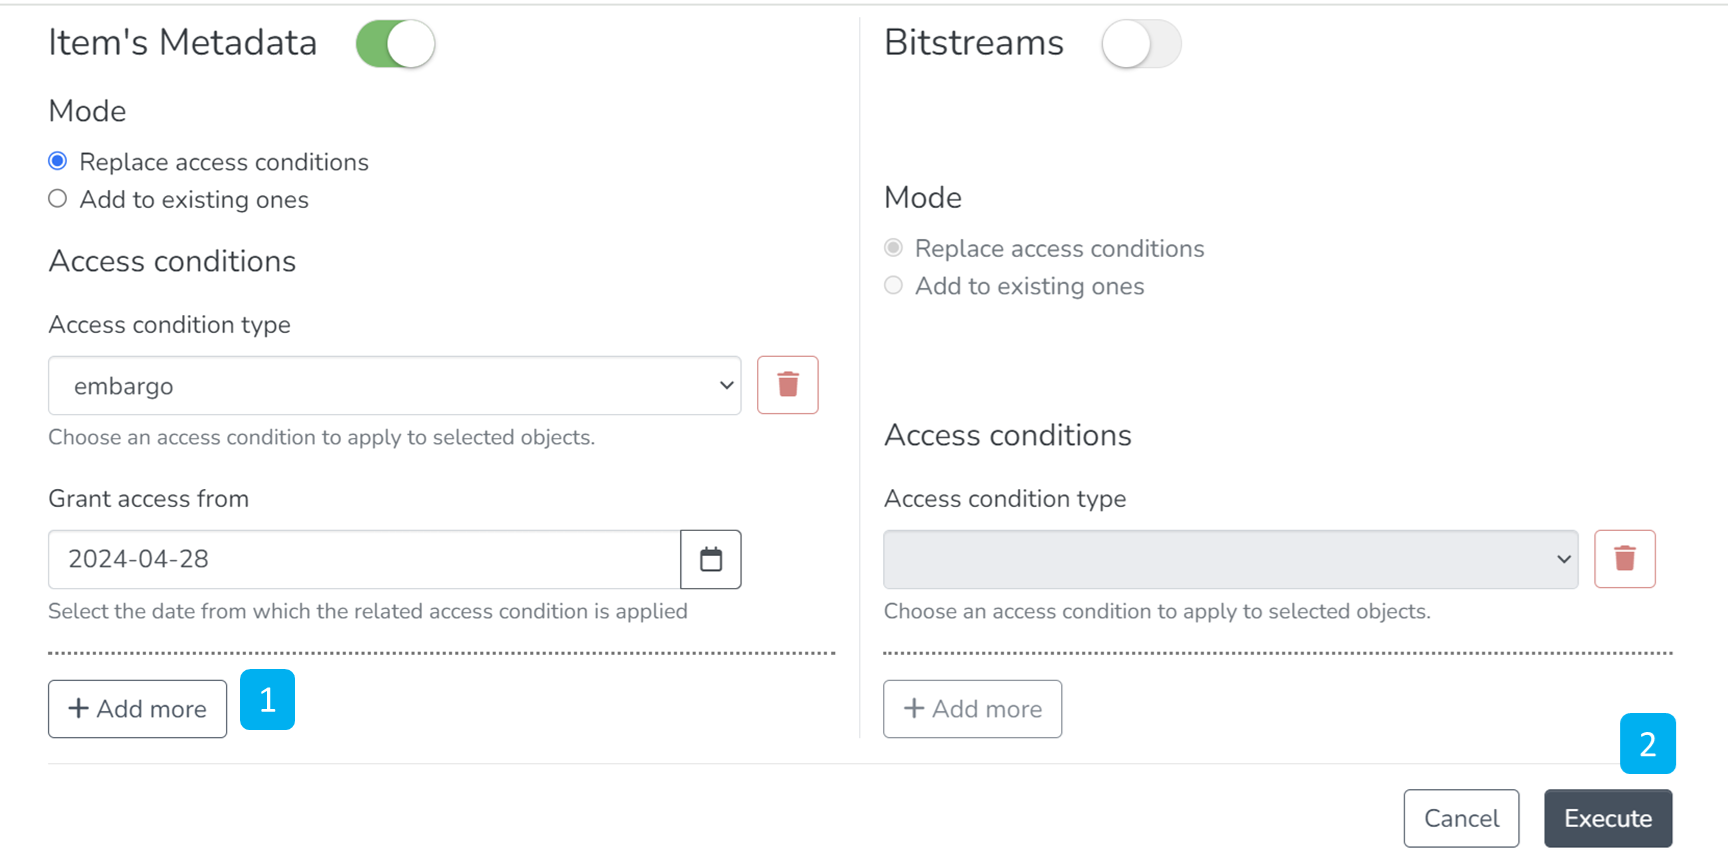The width and height of the screenshot is (1728, 861).
Task: Open the calendar date picker
Action: coord(710,559)
